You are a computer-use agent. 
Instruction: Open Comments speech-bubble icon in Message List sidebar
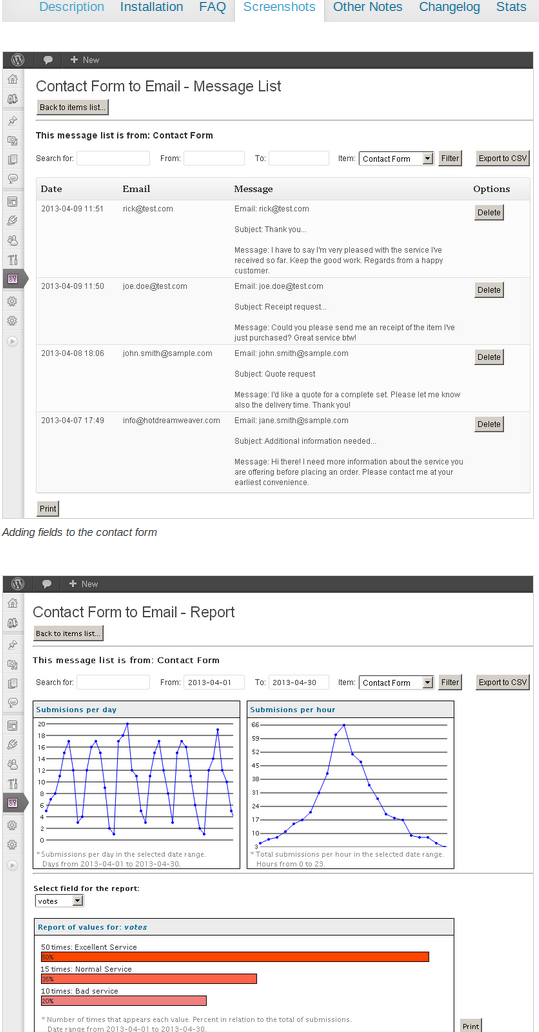(13, 178)
